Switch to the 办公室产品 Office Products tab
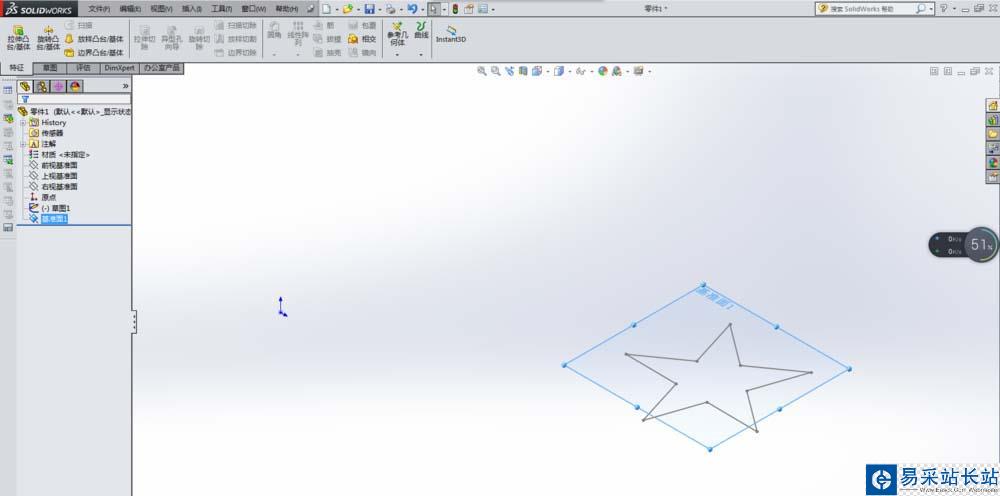Viewport: 1000px width, 496px height. point(162,68)
